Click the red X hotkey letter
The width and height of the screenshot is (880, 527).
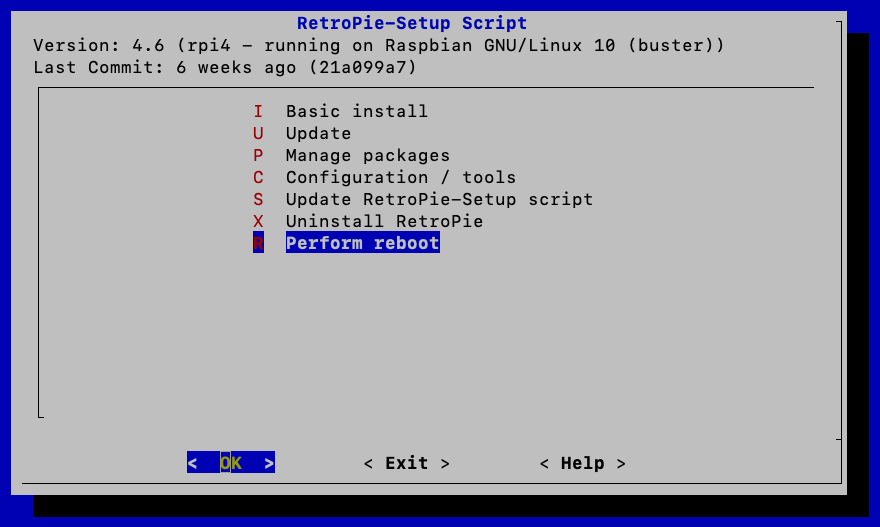click(x=258, y=221)
